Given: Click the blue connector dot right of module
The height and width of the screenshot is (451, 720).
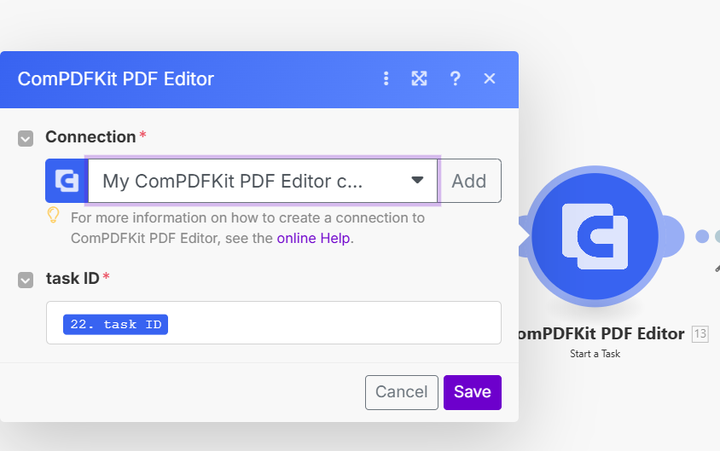Looking at the screenshot, I should (702, 236).
